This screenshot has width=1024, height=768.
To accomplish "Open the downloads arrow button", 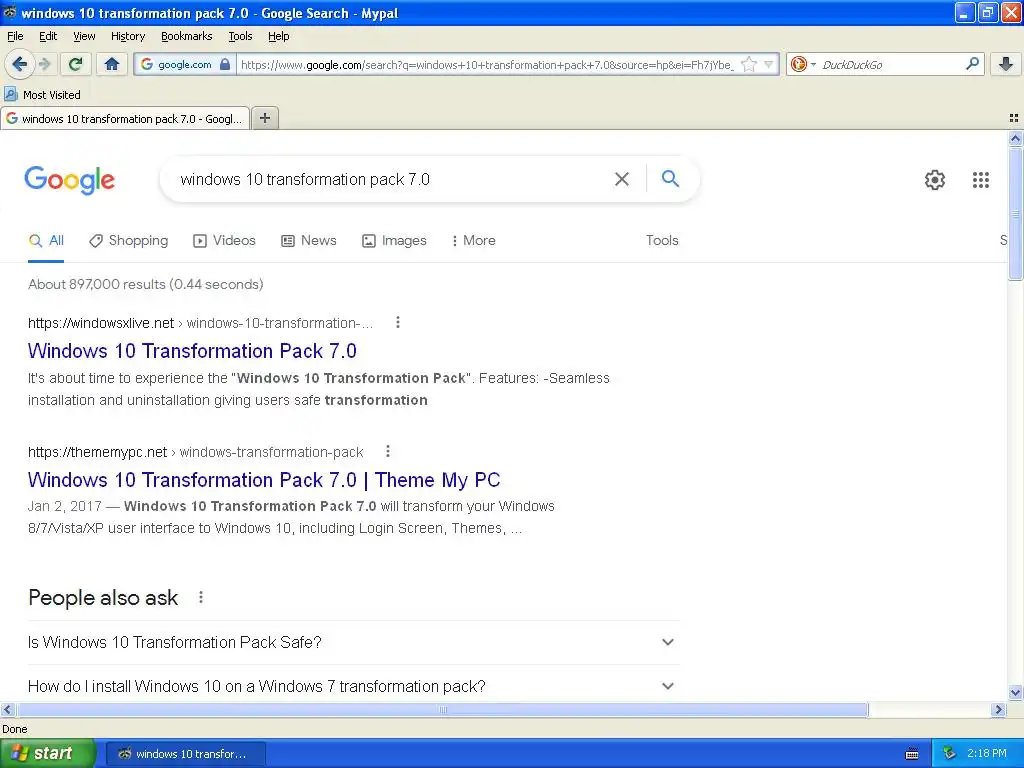I will click(x=1006, y=64).
